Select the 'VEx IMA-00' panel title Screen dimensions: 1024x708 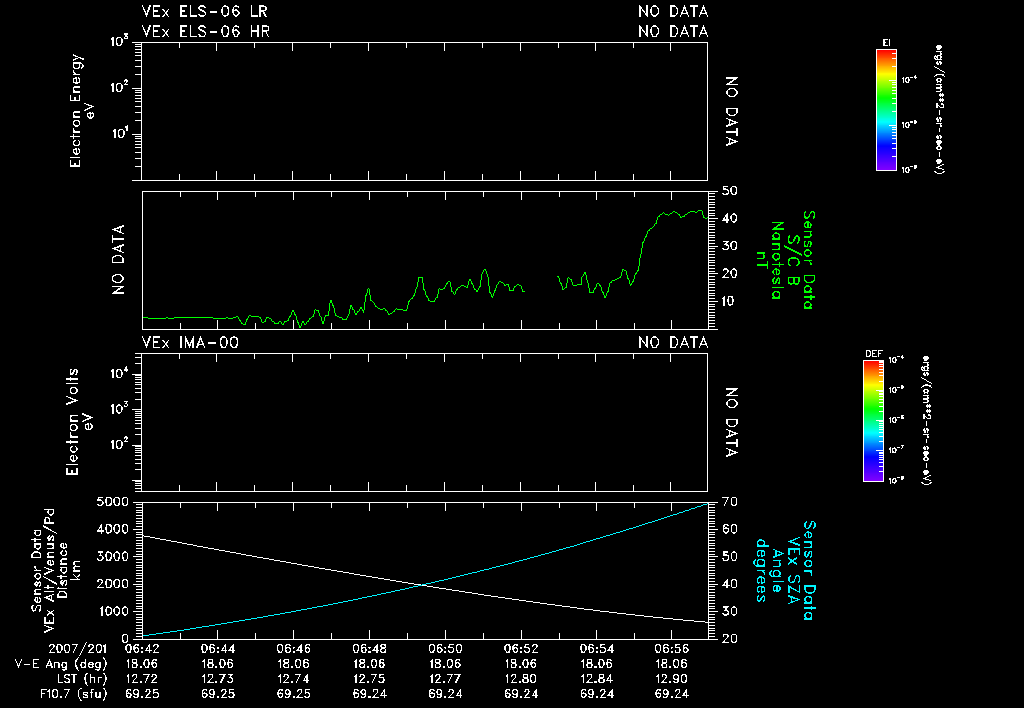(190, 342)
